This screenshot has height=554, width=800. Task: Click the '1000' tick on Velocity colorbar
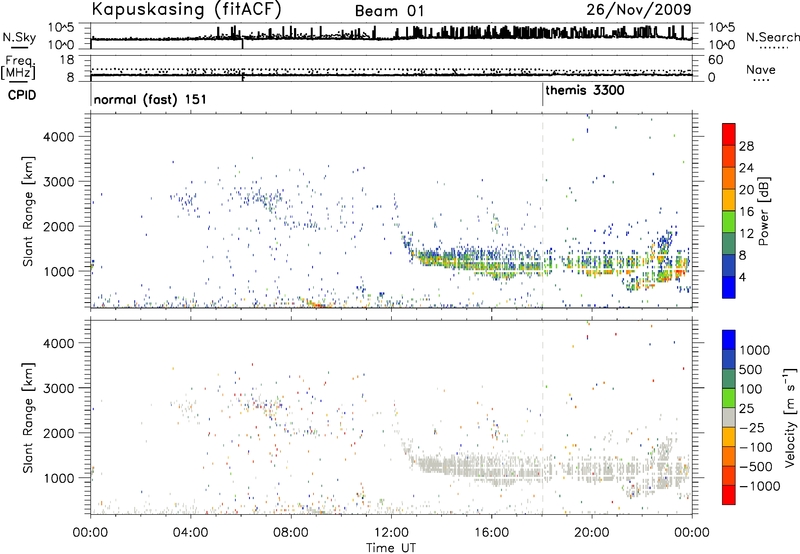(x=754, y=350)
